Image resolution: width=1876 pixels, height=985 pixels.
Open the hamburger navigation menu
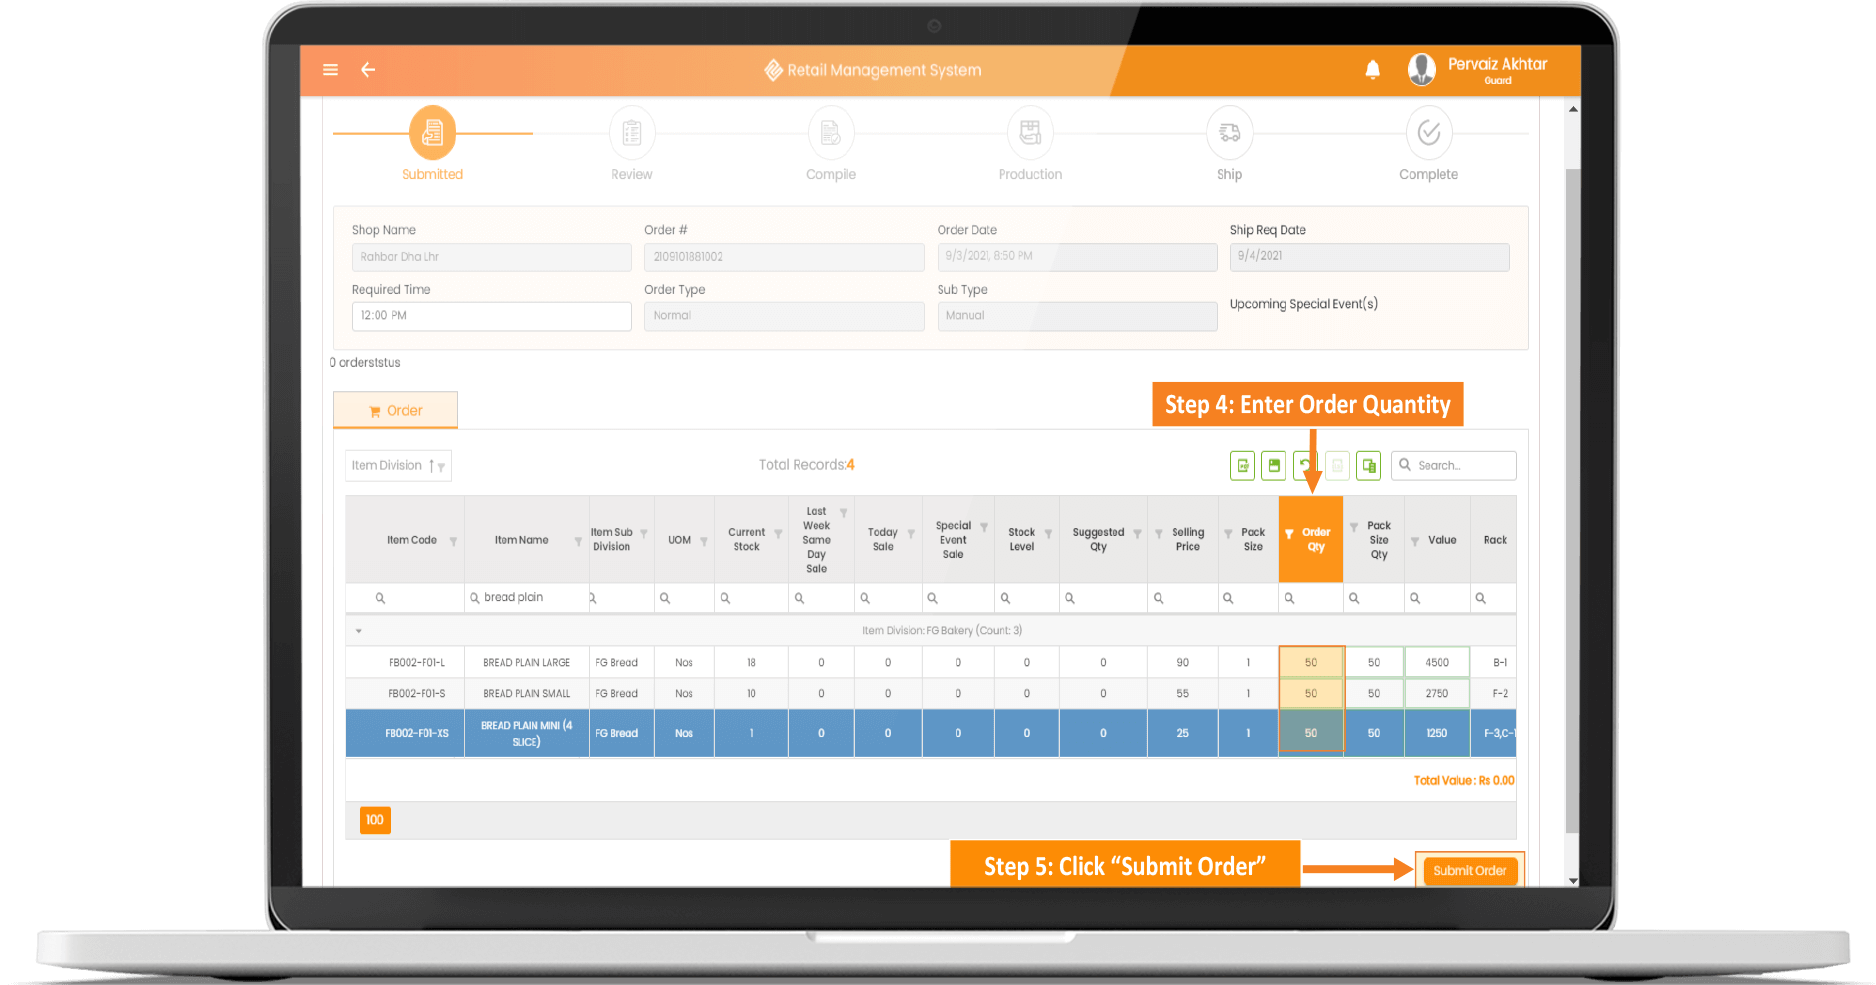(x=330, y=70)
